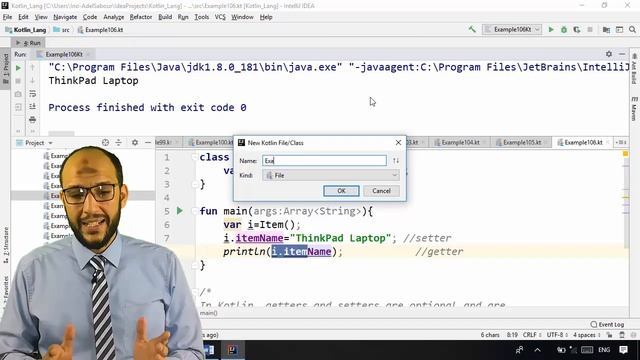Viewport: 640px width, 360px height.
Task: Run with coverage from the main toolbar
Action: click(x=577, y=29)
